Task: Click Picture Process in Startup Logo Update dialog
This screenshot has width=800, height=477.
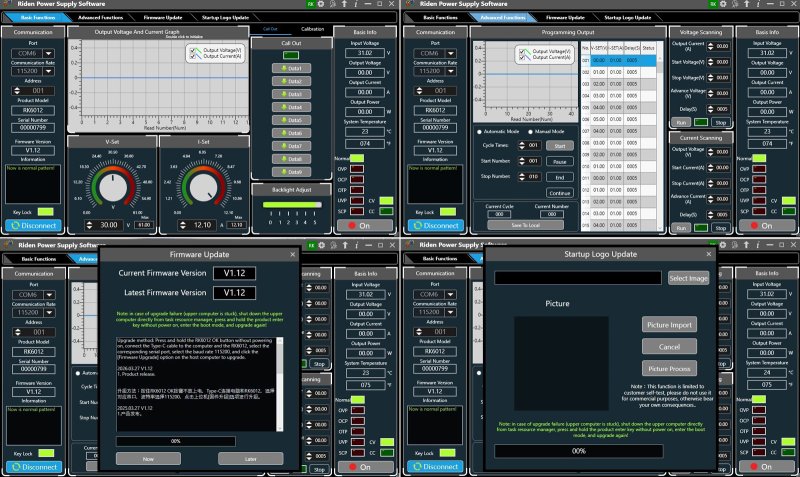Action: [669, 368]
